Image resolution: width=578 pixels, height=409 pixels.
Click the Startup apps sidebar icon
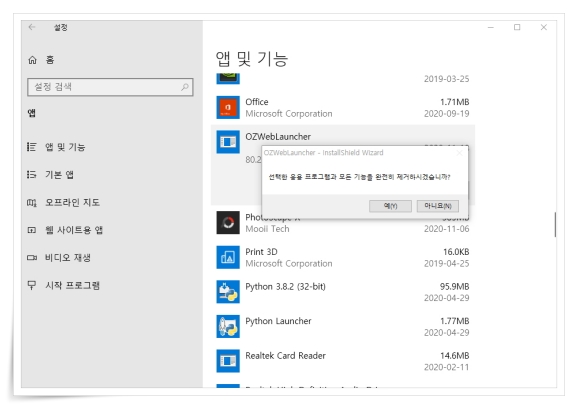click(x=32, y=285)
